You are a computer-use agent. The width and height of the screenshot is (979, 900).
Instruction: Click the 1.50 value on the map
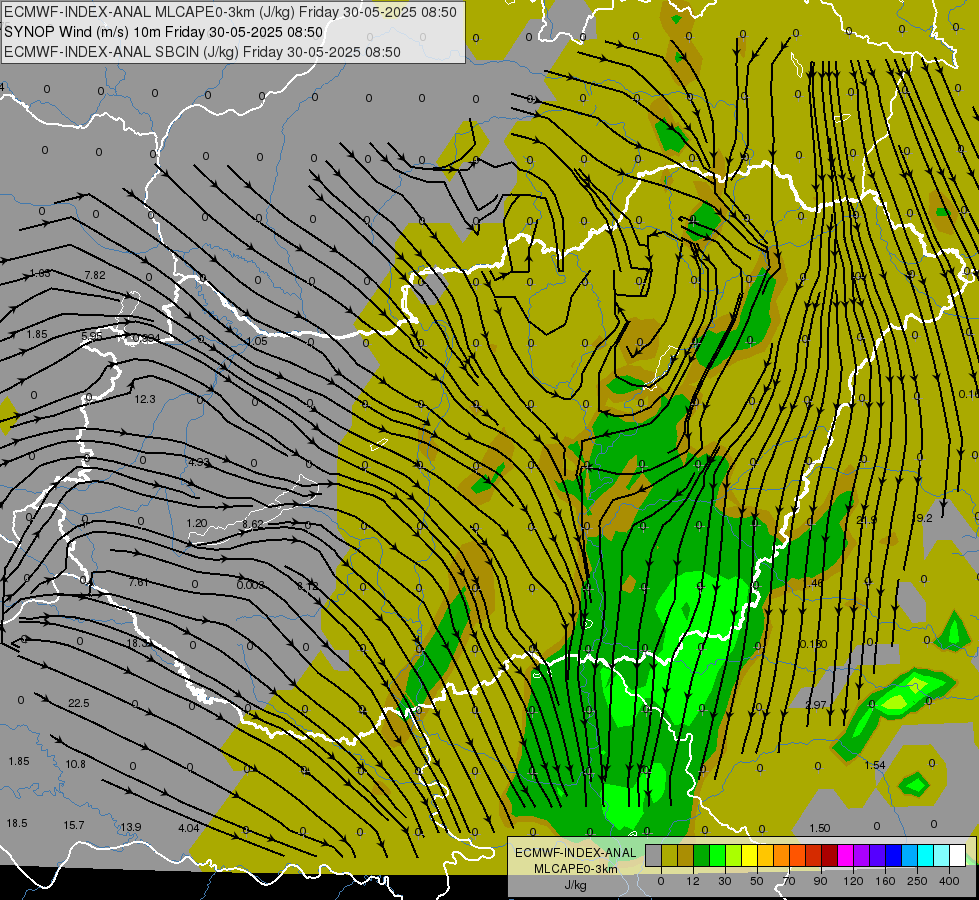(820, 828)
